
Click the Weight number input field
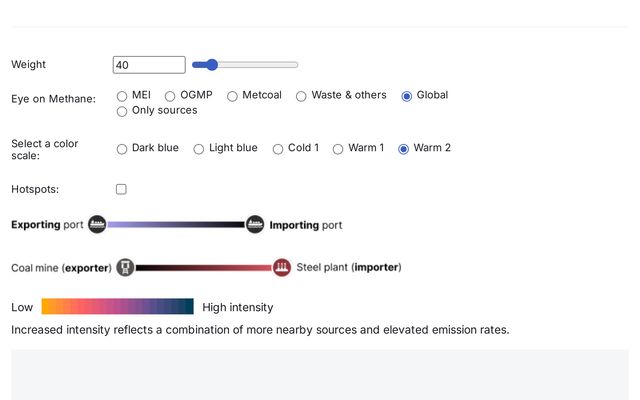tap(149, 65)
